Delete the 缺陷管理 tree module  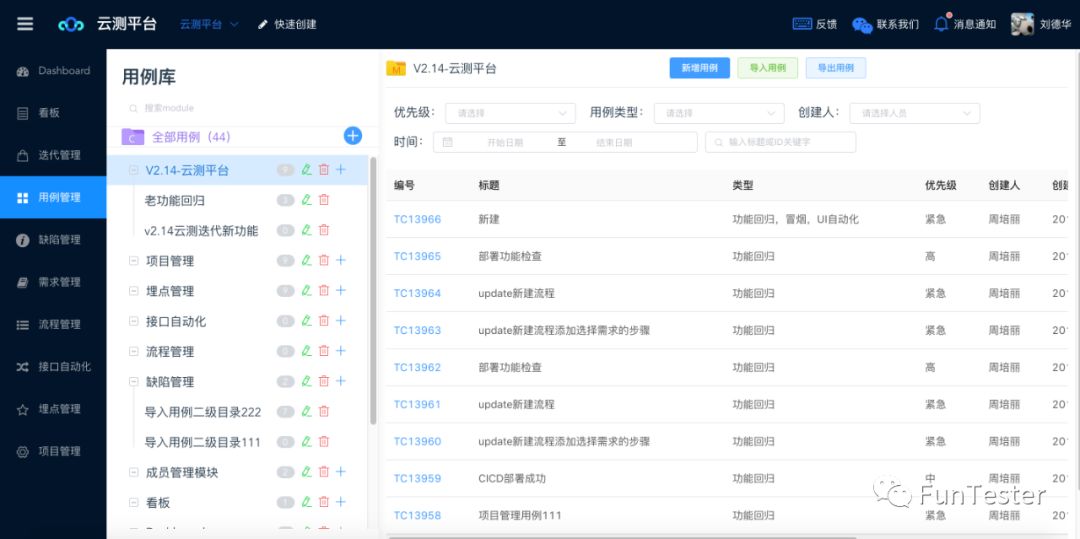tap(324, 381)
